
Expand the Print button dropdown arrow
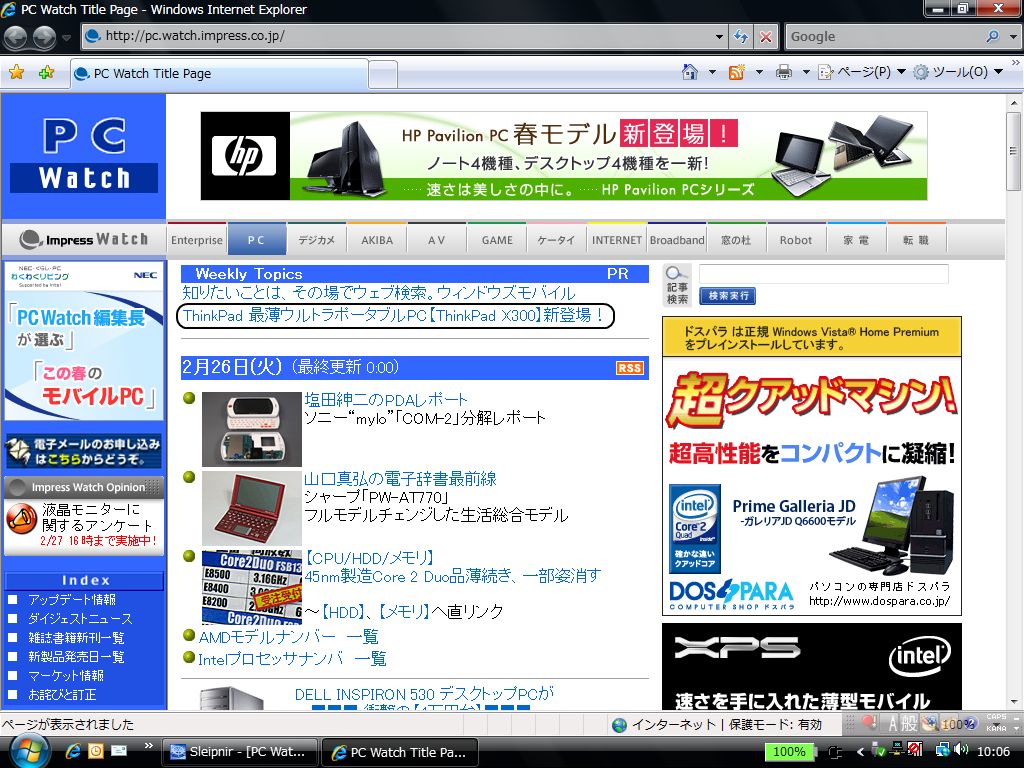(806, 72)
